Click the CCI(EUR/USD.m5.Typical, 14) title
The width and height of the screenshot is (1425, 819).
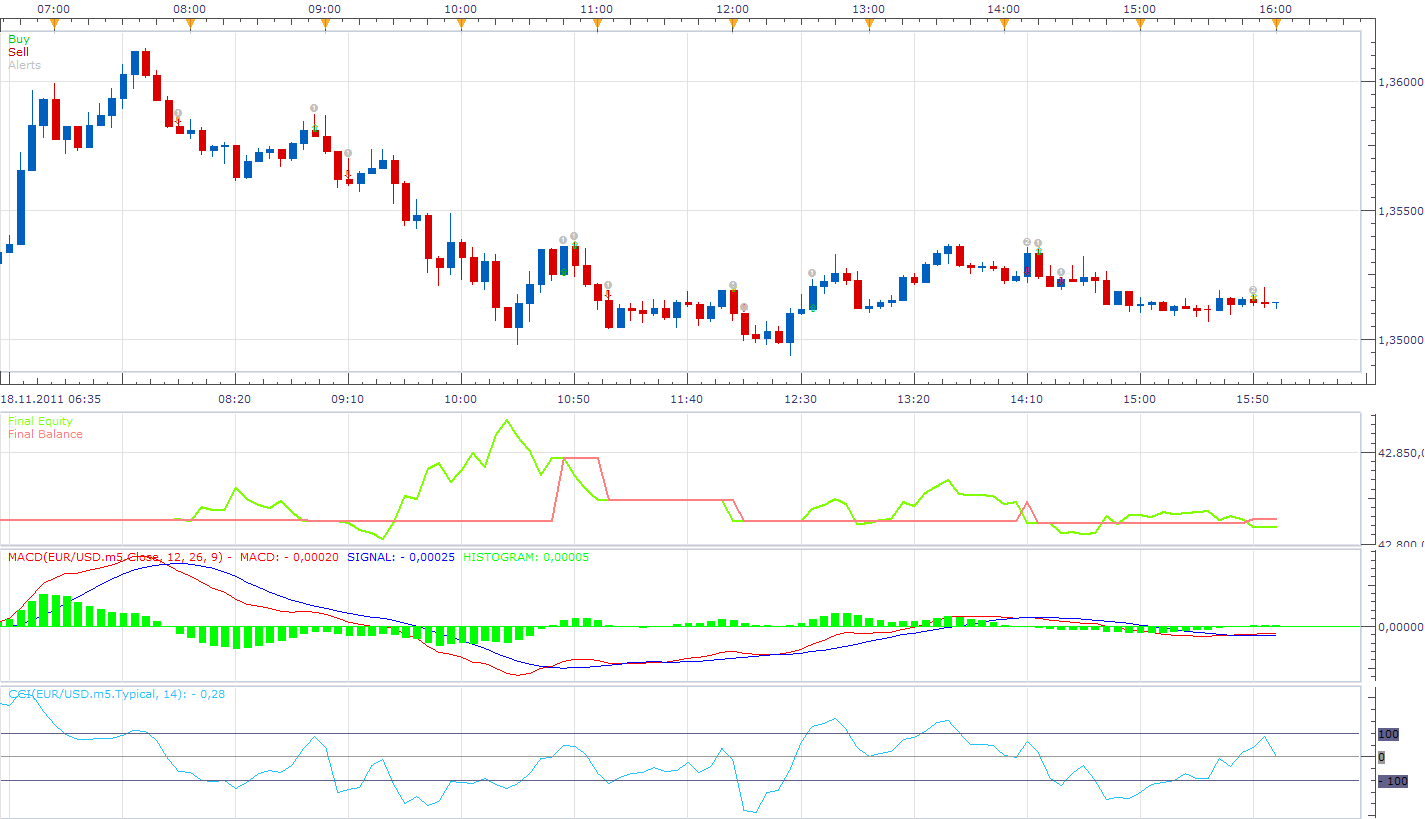click(116, 694)
